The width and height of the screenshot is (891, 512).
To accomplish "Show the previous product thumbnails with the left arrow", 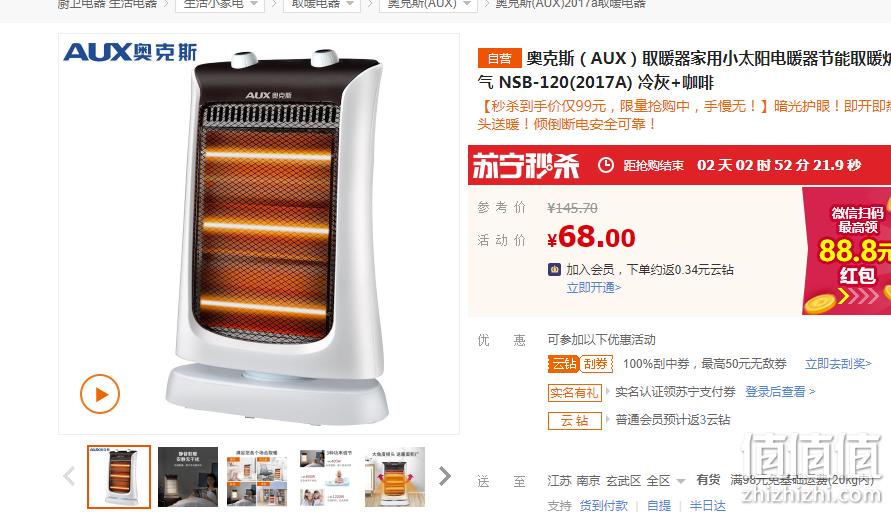I will 69,476.
